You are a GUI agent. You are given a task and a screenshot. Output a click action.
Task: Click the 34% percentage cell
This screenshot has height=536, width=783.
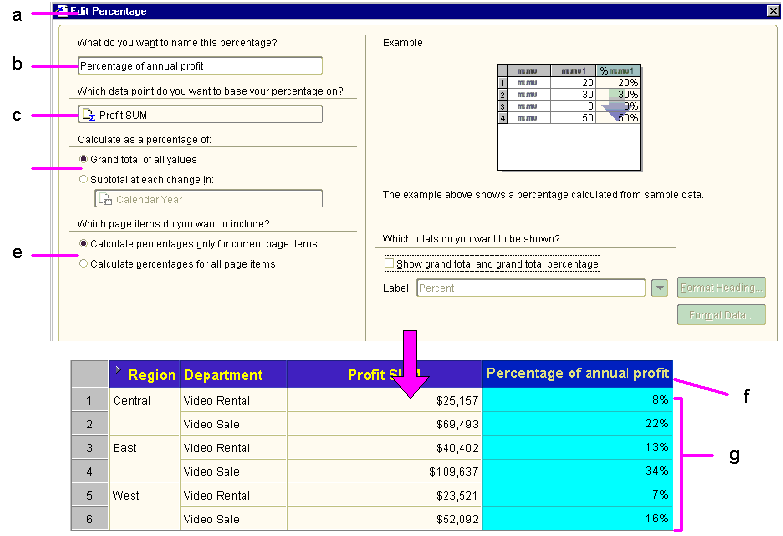click(x=577, y=471)
